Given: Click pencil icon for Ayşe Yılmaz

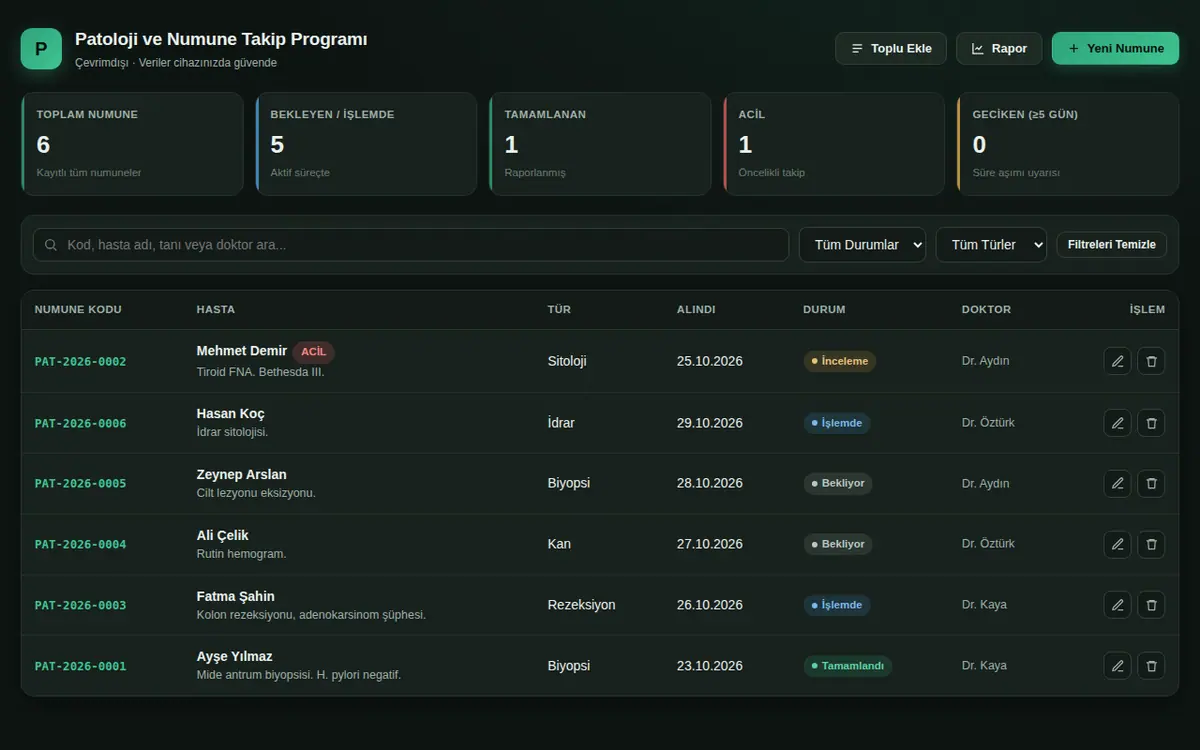Looking at the screenshot, I should pos(1117,666).
